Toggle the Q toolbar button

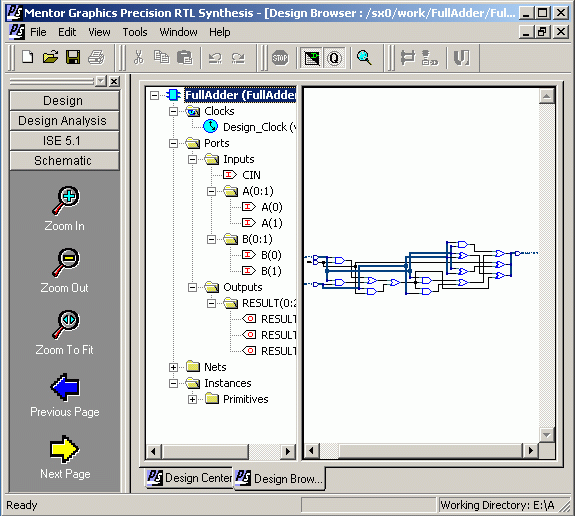pyautogui.click(x=334, y=58)
